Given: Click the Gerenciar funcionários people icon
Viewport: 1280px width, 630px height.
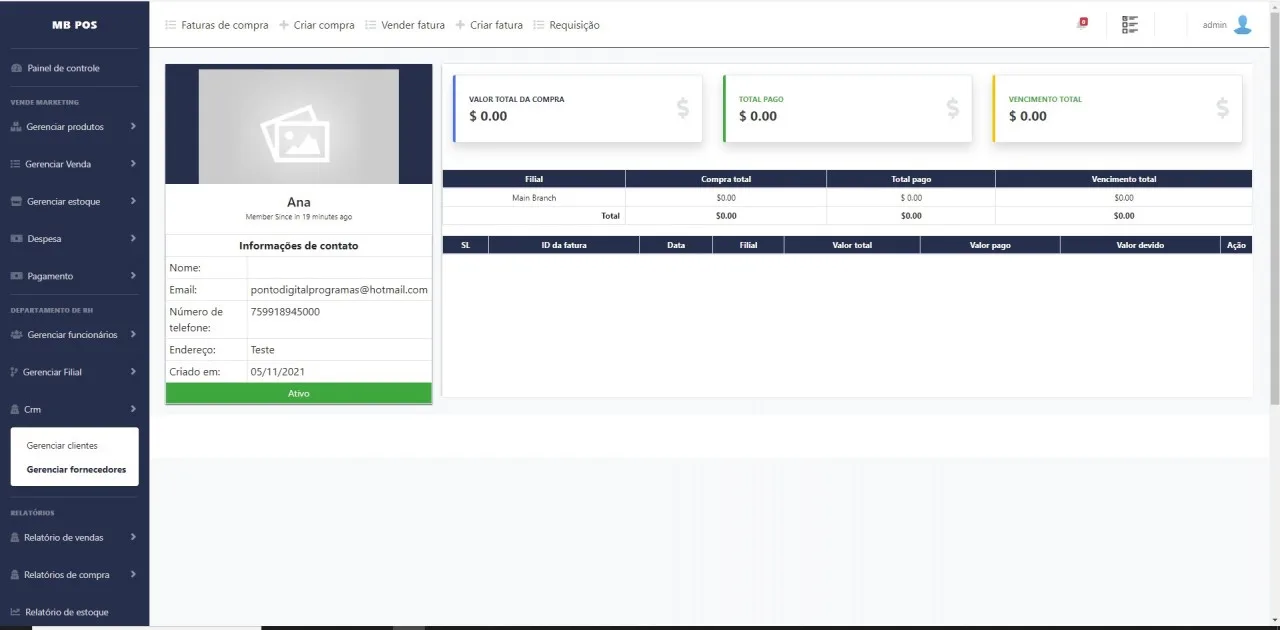Looking at the screenshot, I should click(16, 335).
